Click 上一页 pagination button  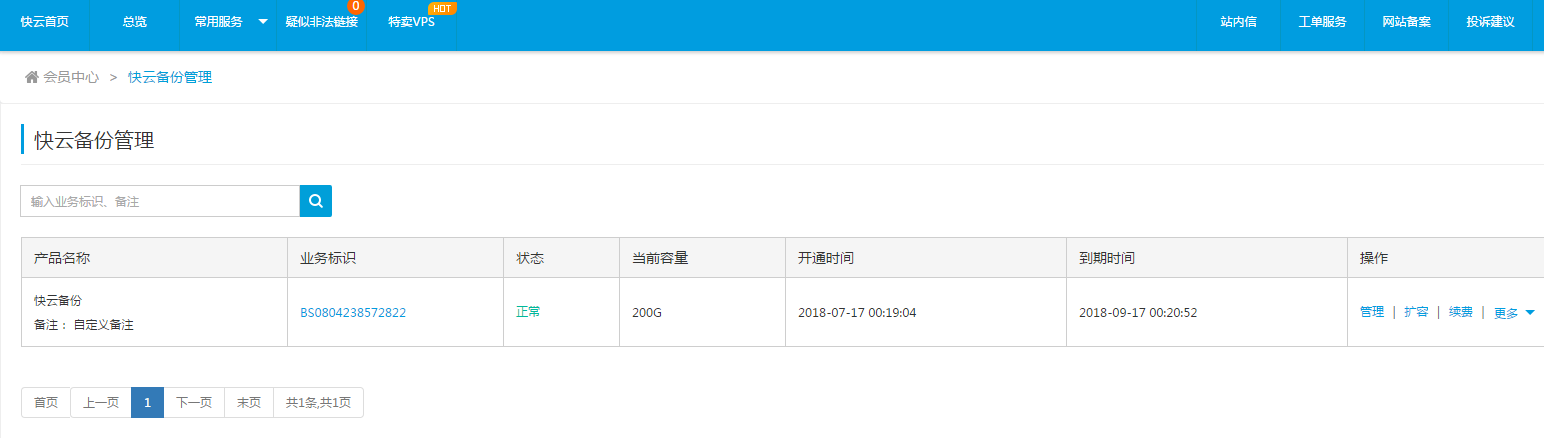point(101,403)
